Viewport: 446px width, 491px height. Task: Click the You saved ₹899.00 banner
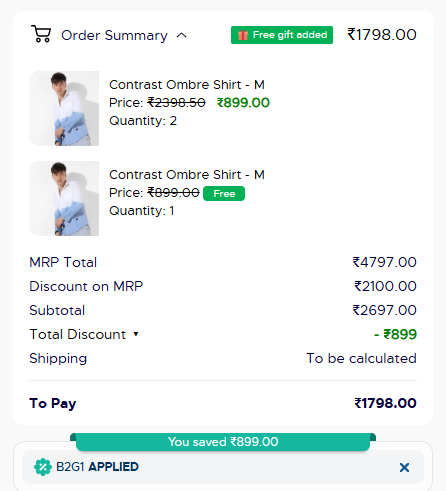tap(223, 442)
